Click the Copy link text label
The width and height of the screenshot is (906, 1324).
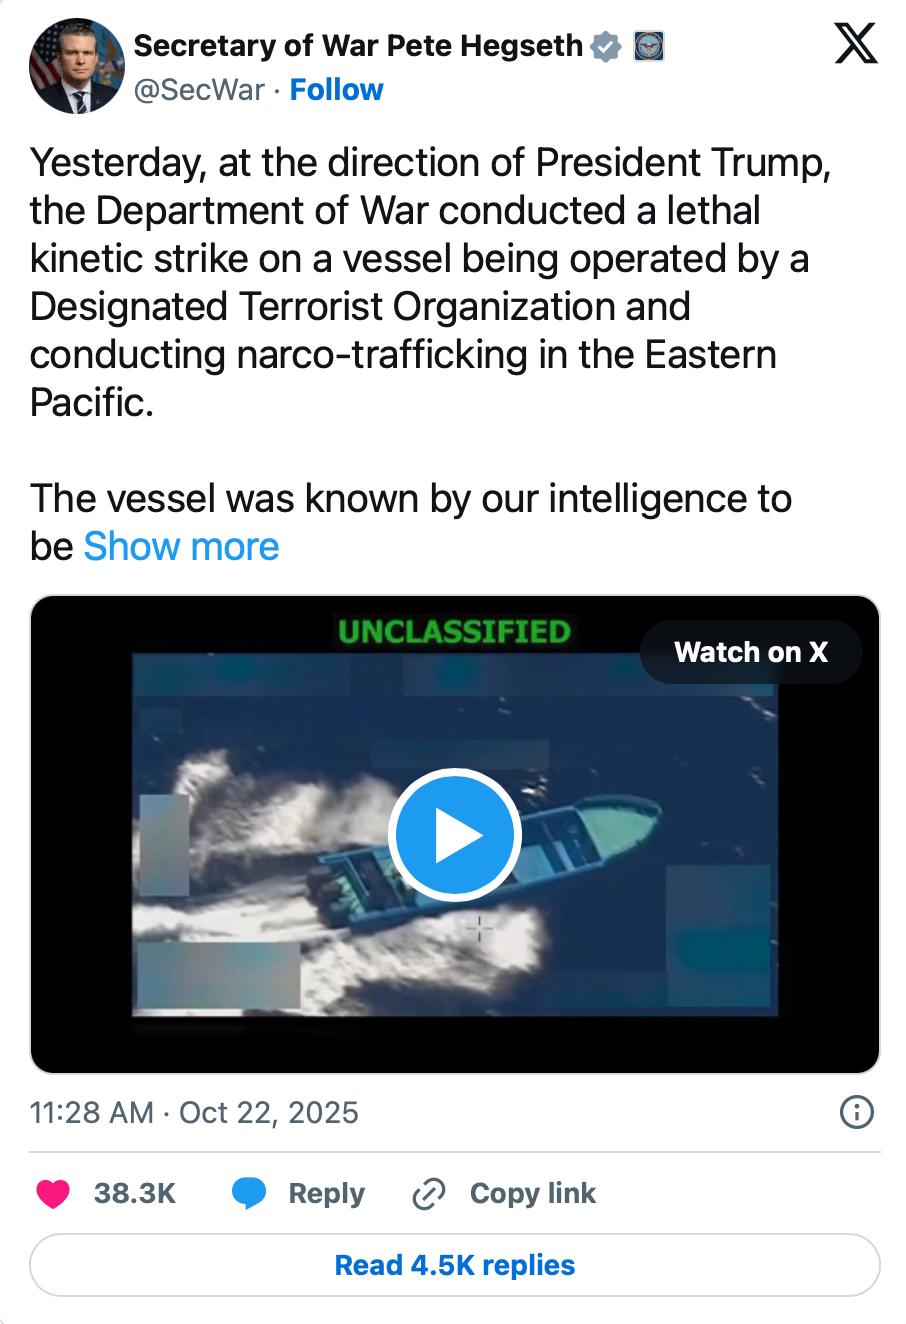[x=532, y=1193]
